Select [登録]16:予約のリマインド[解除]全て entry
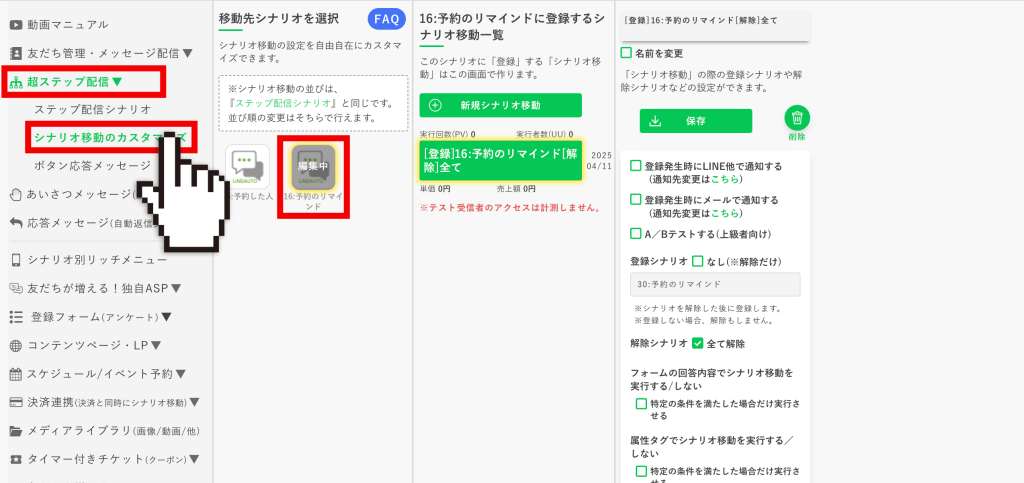 (500, 161)
